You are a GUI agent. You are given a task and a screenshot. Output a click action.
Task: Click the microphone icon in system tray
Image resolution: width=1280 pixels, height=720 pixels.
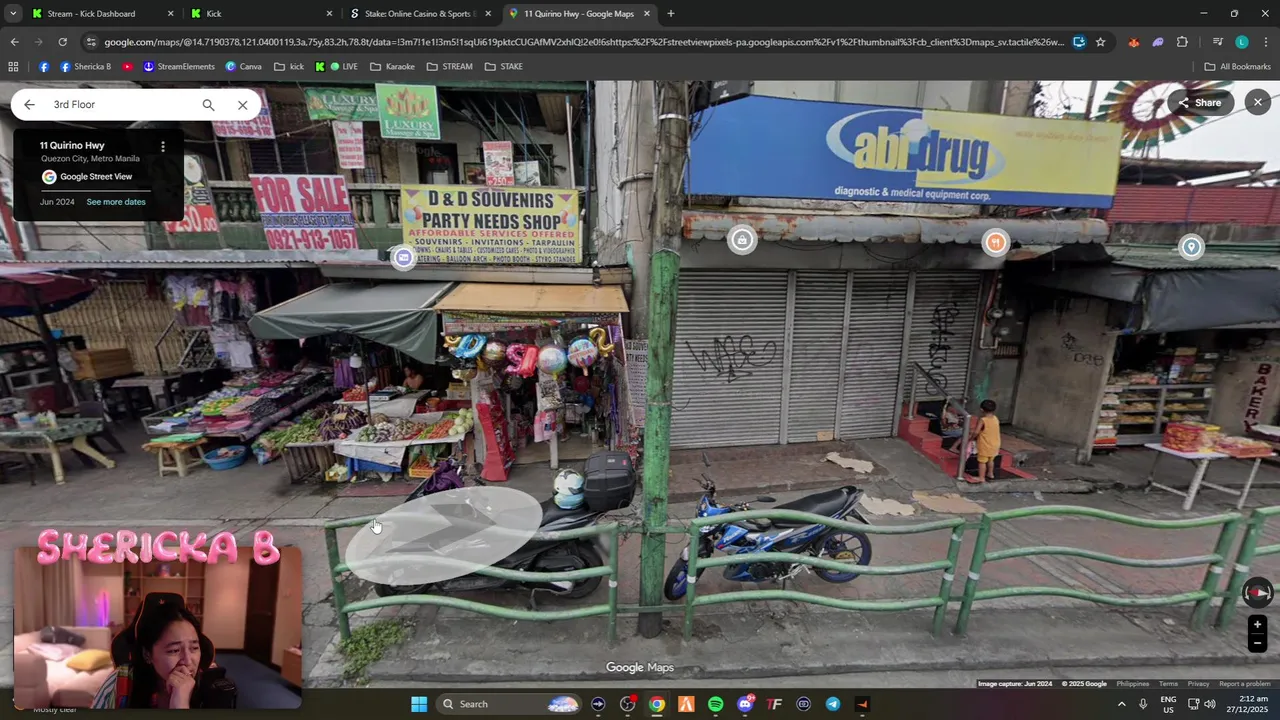pyautogui.click(x=1143, y=704)
